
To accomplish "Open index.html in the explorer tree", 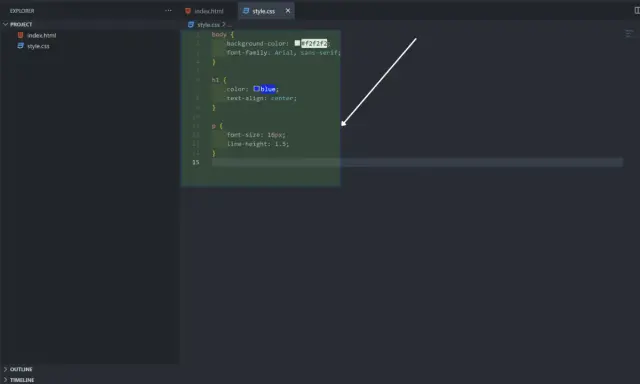I will (41, 36).
